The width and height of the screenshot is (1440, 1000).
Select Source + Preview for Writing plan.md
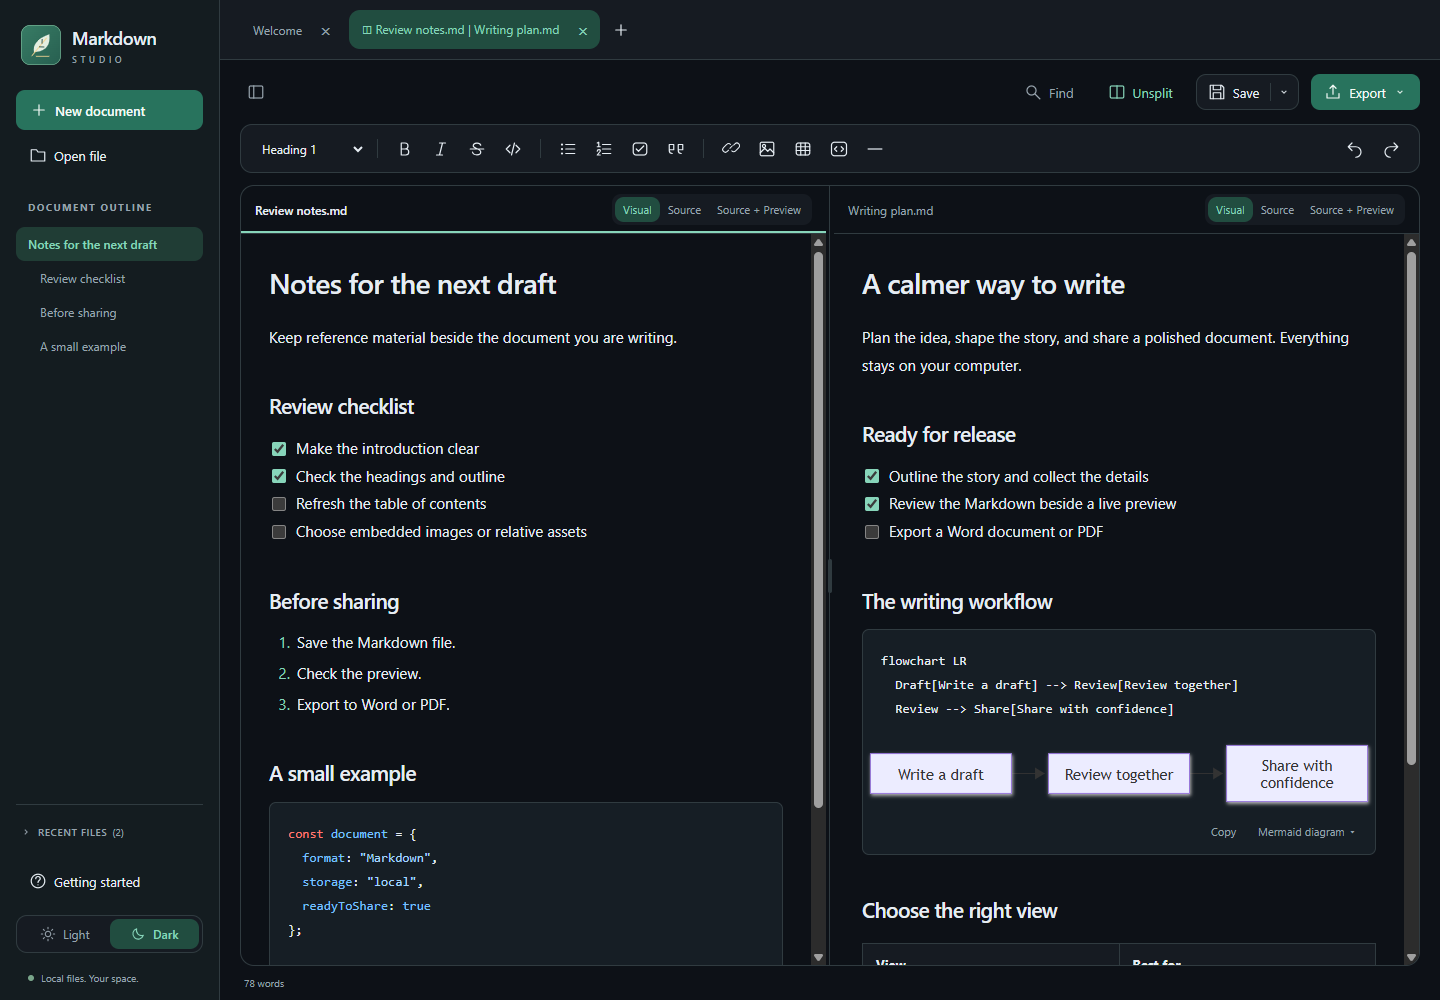point(1352,210)
